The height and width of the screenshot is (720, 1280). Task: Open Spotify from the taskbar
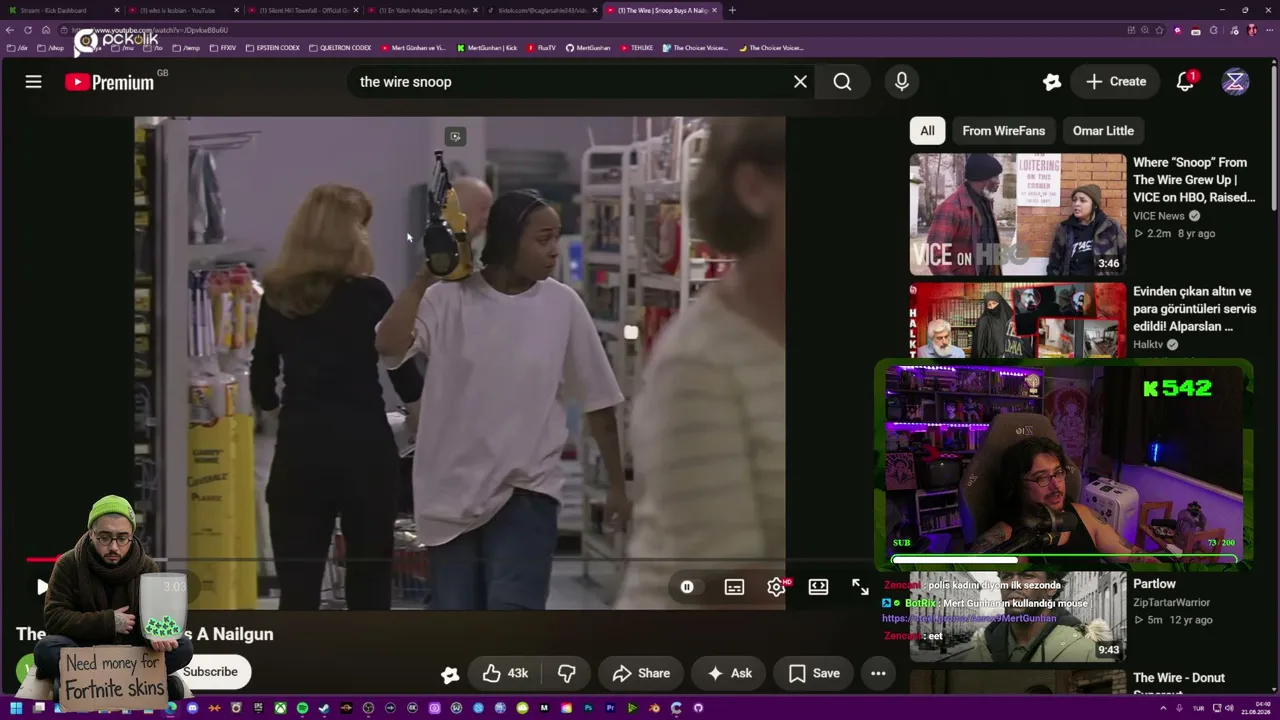302,708
